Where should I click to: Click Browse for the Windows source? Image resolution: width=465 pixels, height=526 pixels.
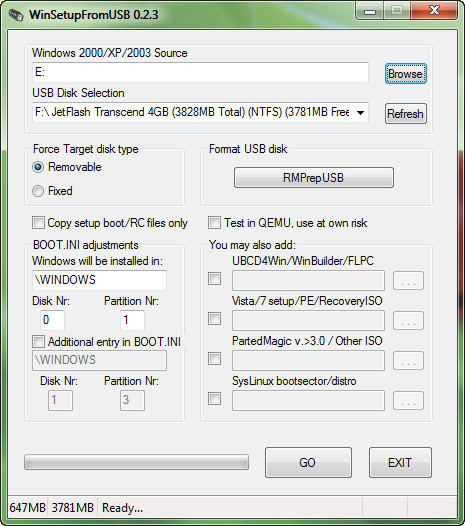406,74
